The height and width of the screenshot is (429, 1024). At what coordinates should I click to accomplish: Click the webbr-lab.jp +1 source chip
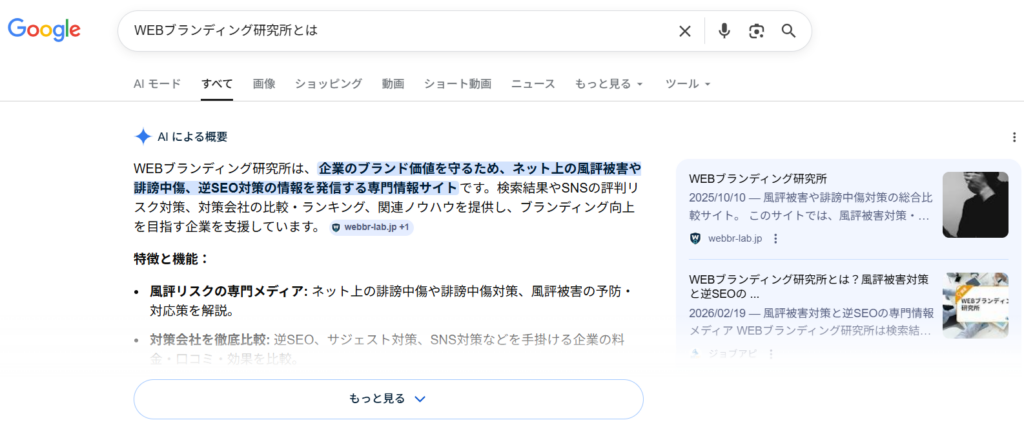click(372, 227)
